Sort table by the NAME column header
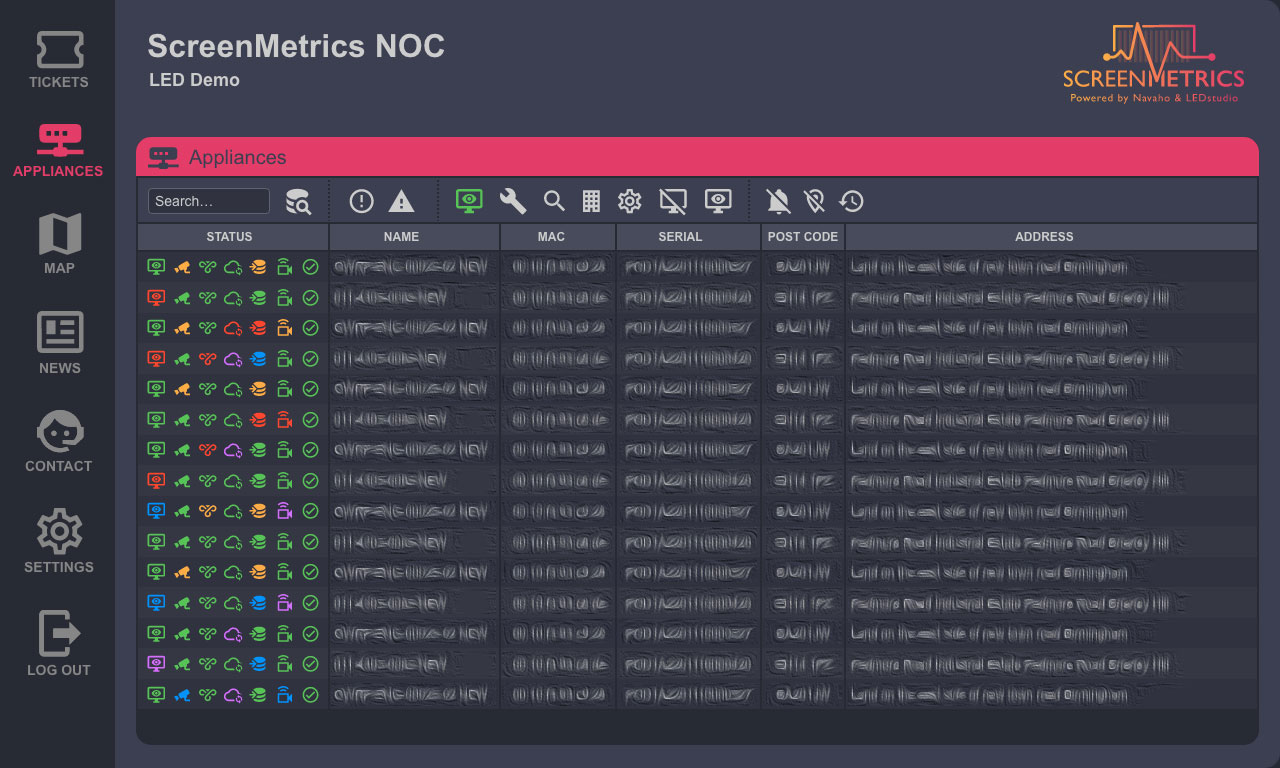The height and width of the screenshot is (768, 1280). pos(401,237)
